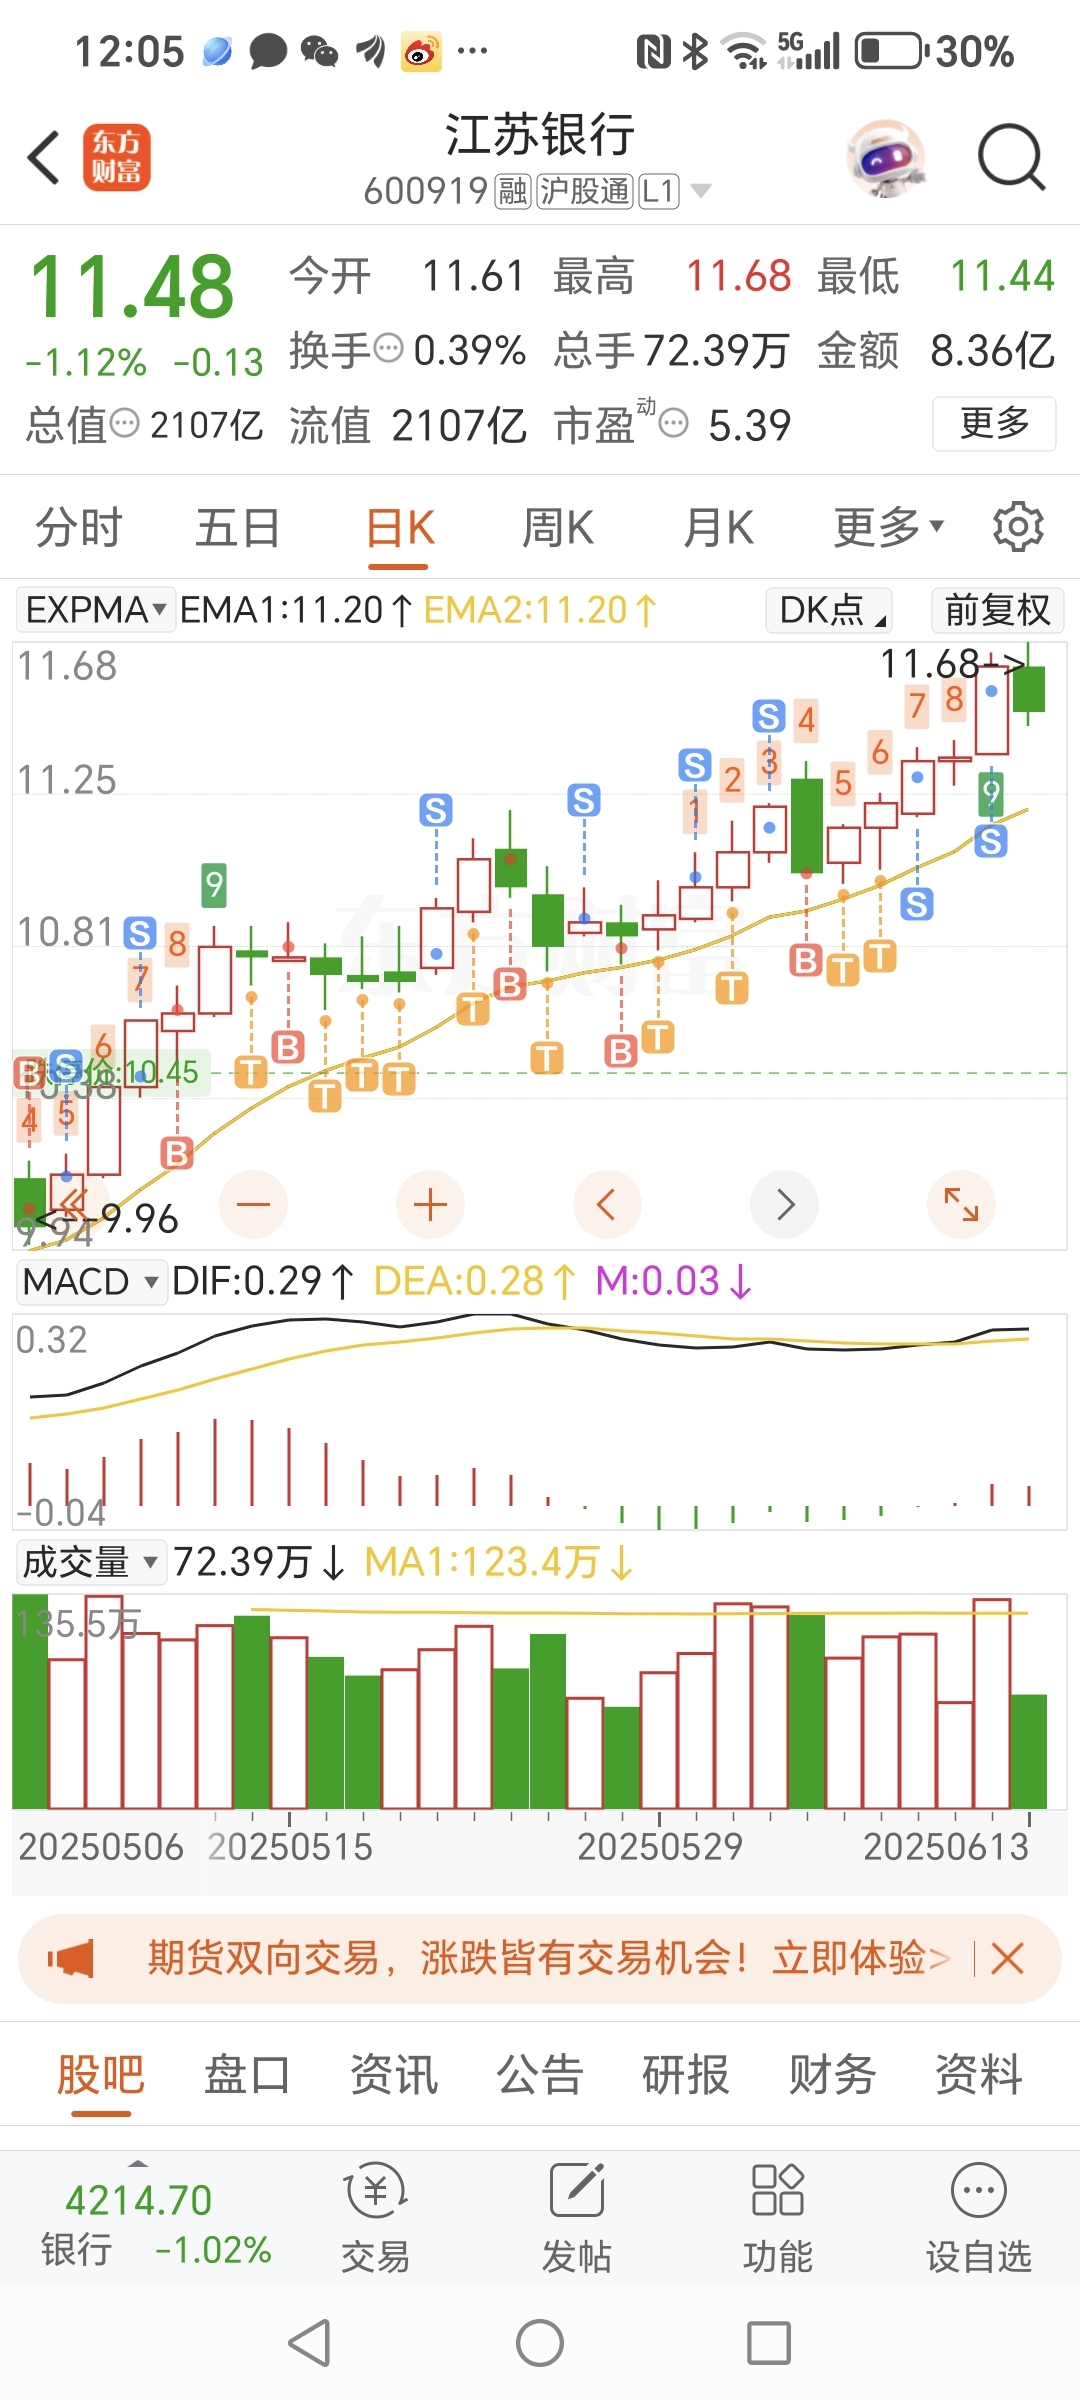Tap Android home navigation button
Image resolution: width=1080 pixels, height=2400 pixels.
(540, 2343)
